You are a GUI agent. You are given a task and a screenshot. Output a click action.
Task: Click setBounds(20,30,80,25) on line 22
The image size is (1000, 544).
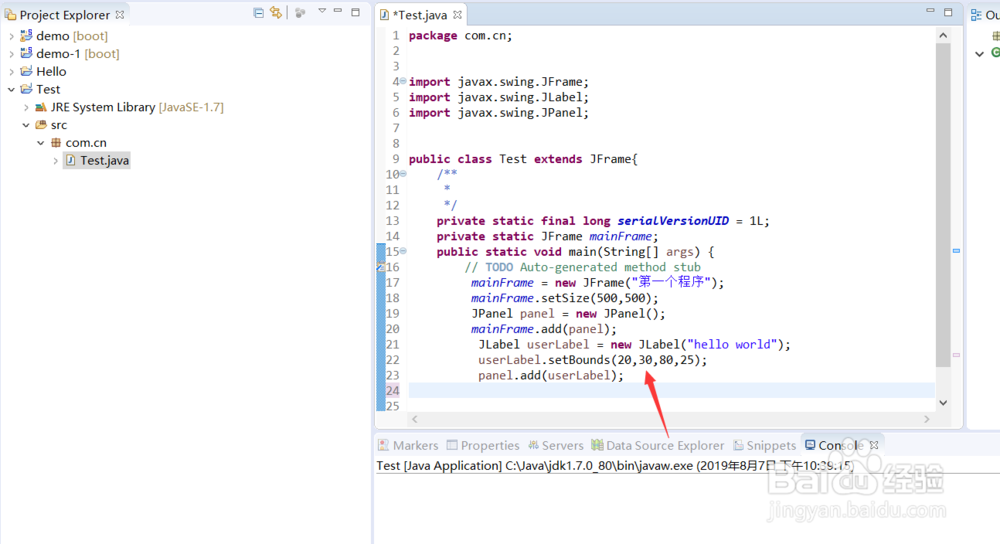[x=626, y=360]
